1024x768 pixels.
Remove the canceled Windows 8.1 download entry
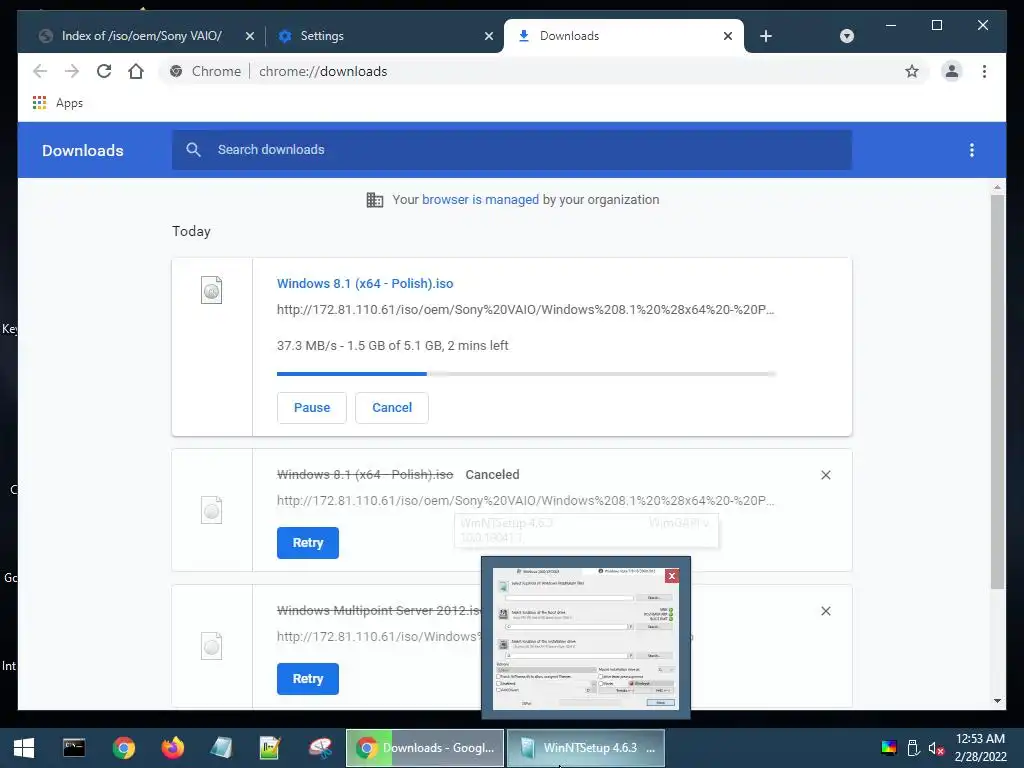pyautogui.click(x=825, y=475)
